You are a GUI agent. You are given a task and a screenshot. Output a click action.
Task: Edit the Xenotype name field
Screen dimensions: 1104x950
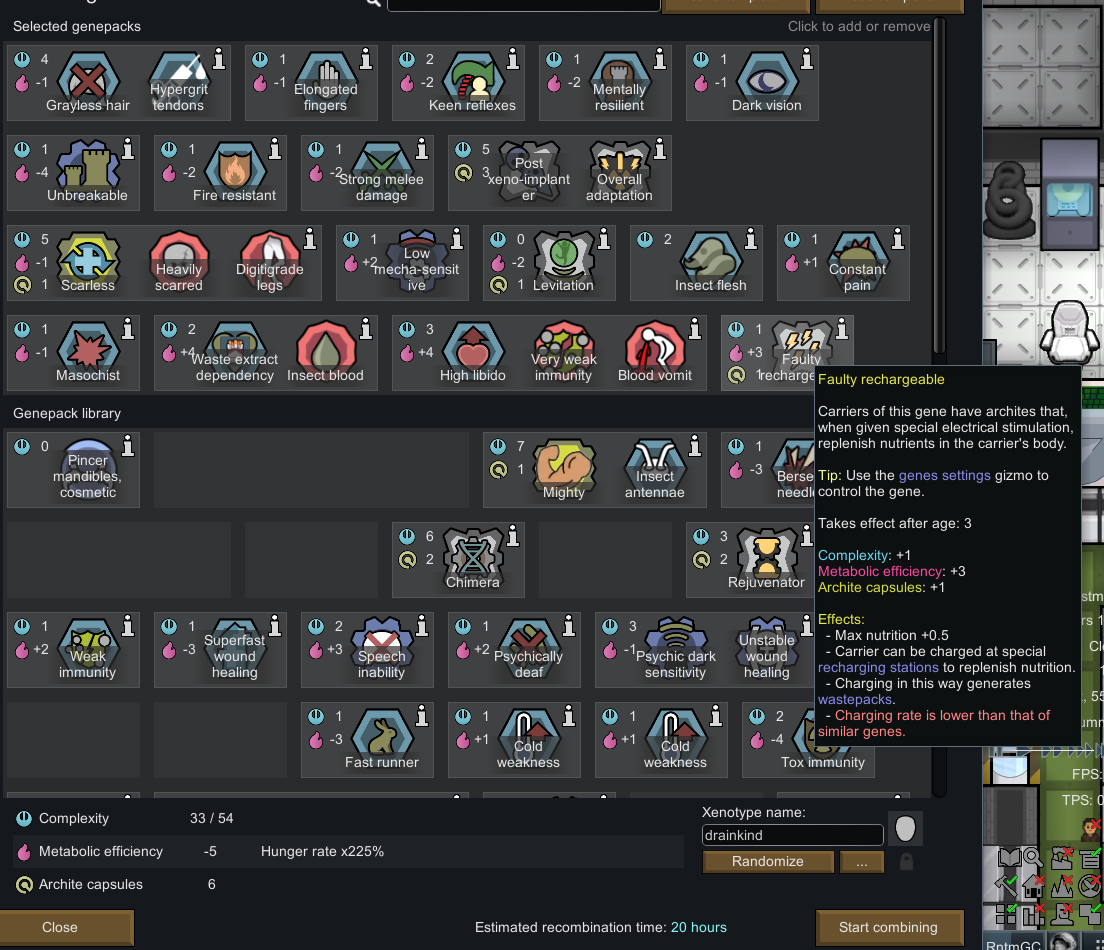pyautogui.click(x=793, y=835)
